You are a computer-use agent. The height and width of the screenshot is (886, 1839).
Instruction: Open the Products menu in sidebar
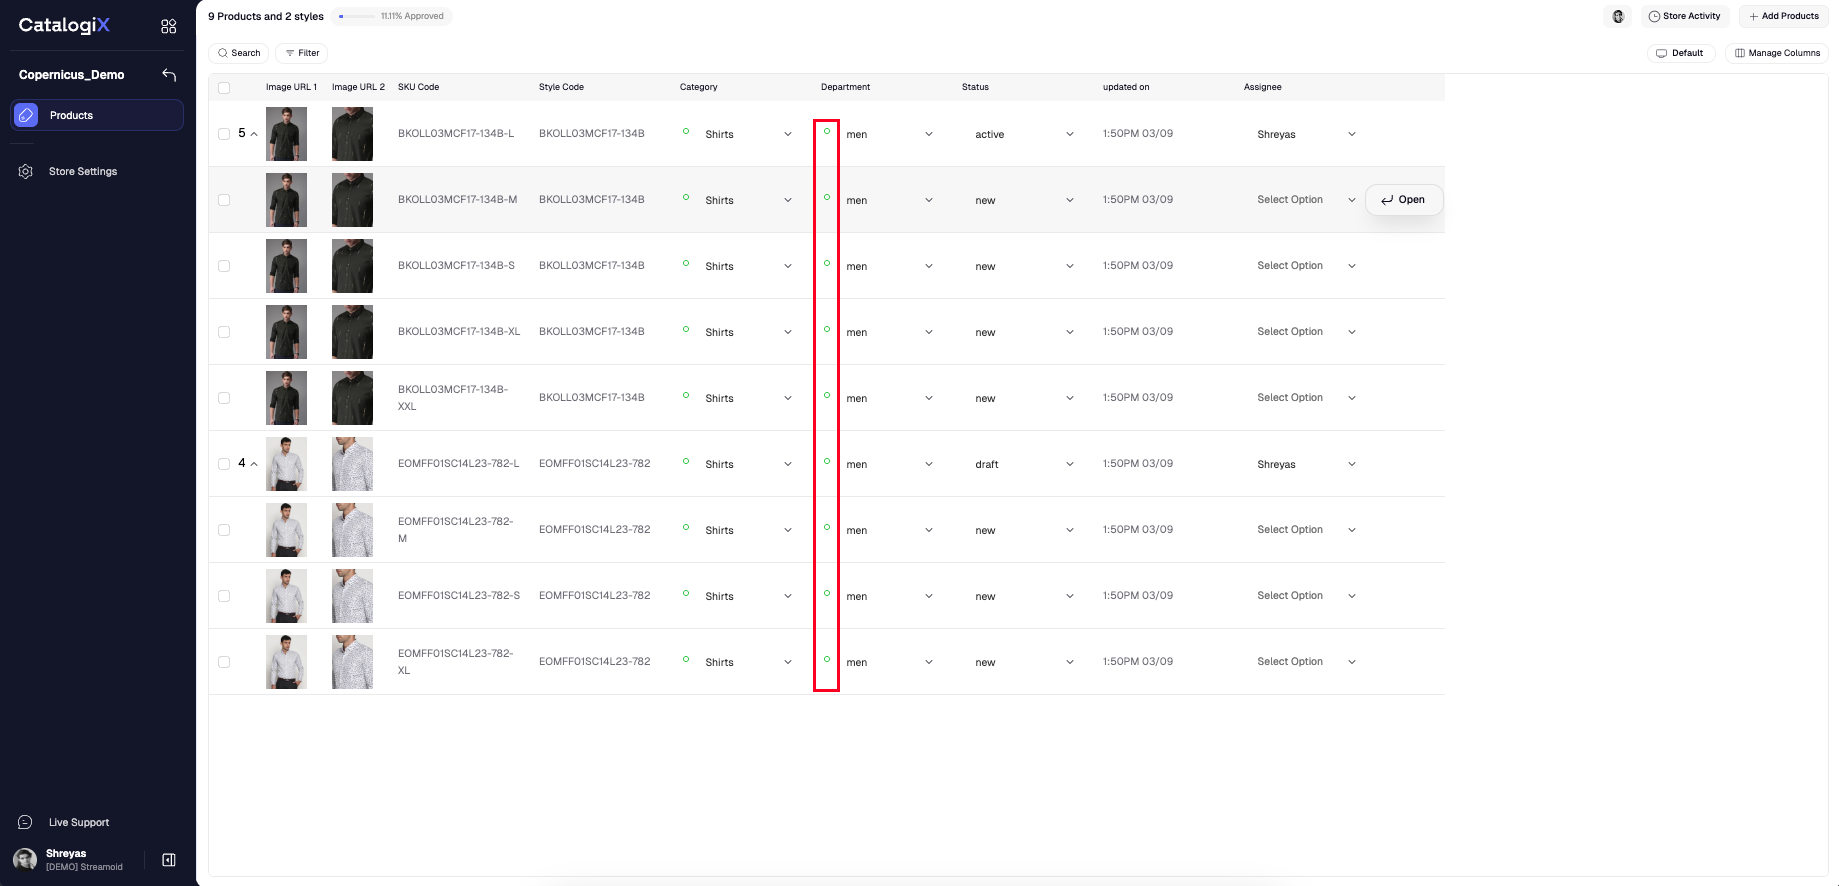tap(97, 115)
